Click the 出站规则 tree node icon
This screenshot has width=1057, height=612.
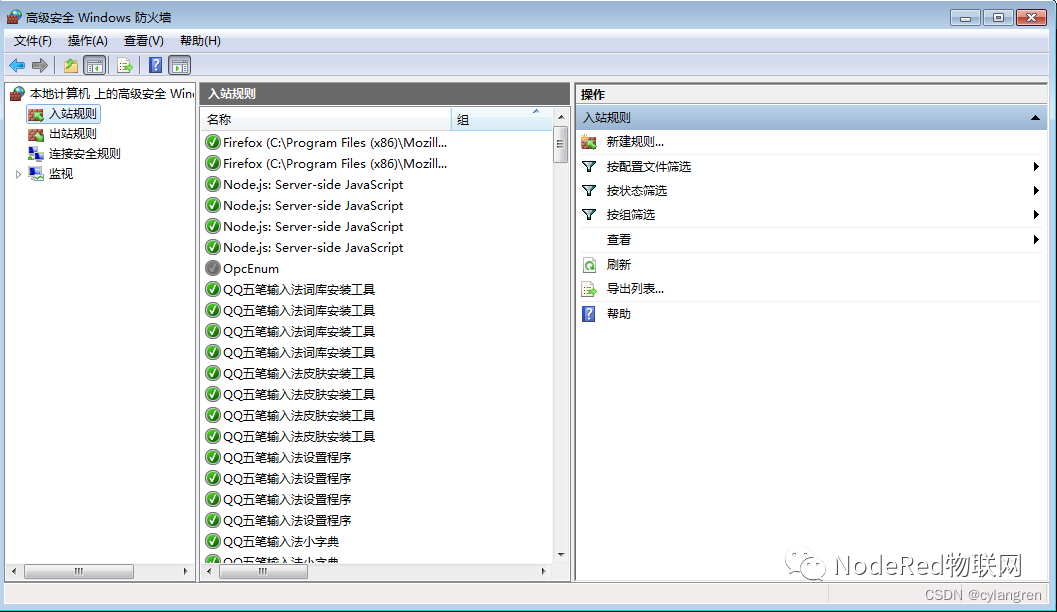coord(36,134)
